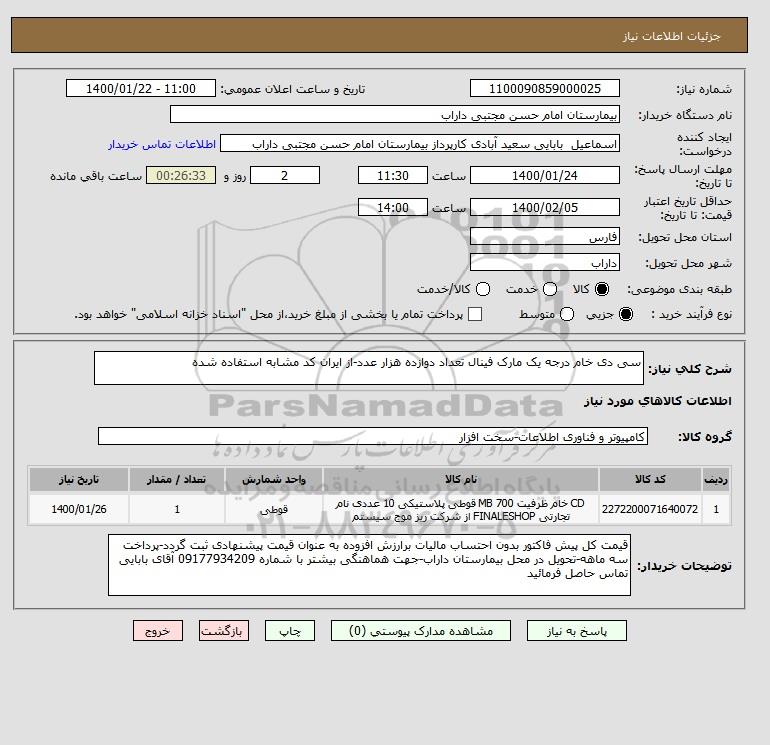Viewport: 770px width, 745px height.
Task: Click the need date cell 1400/01/26
Action: pyautogui.click(x=79, y=509)
